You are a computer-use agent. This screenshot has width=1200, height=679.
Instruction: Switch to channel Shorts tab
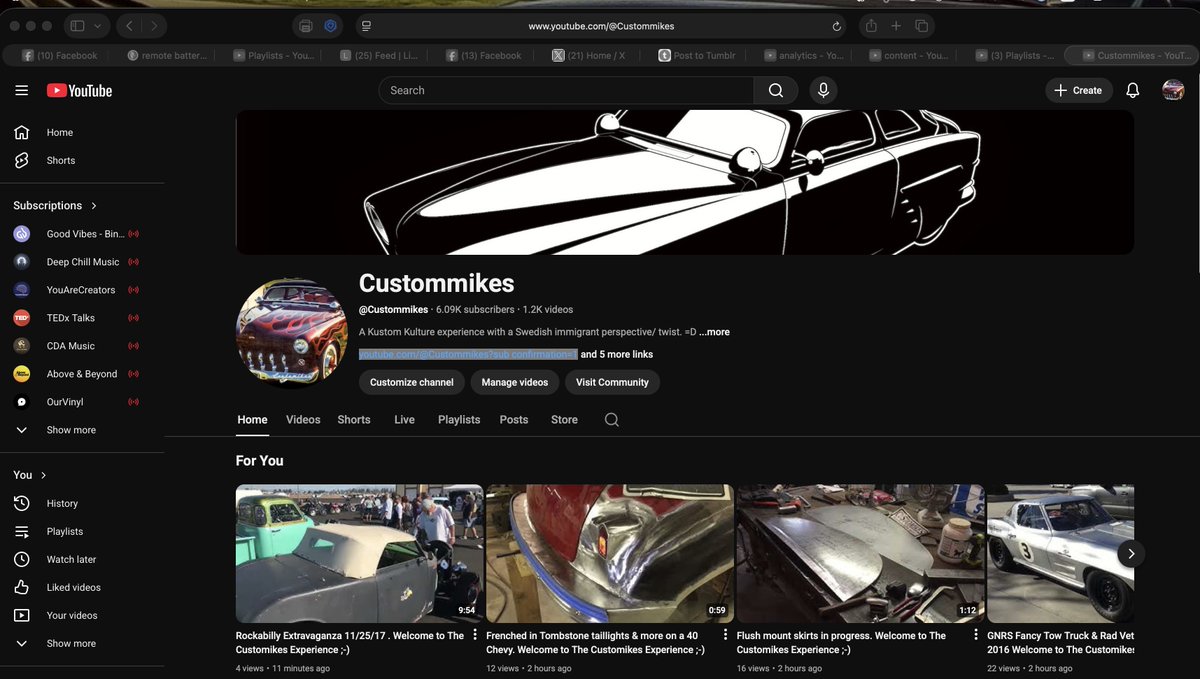[354, 420]
